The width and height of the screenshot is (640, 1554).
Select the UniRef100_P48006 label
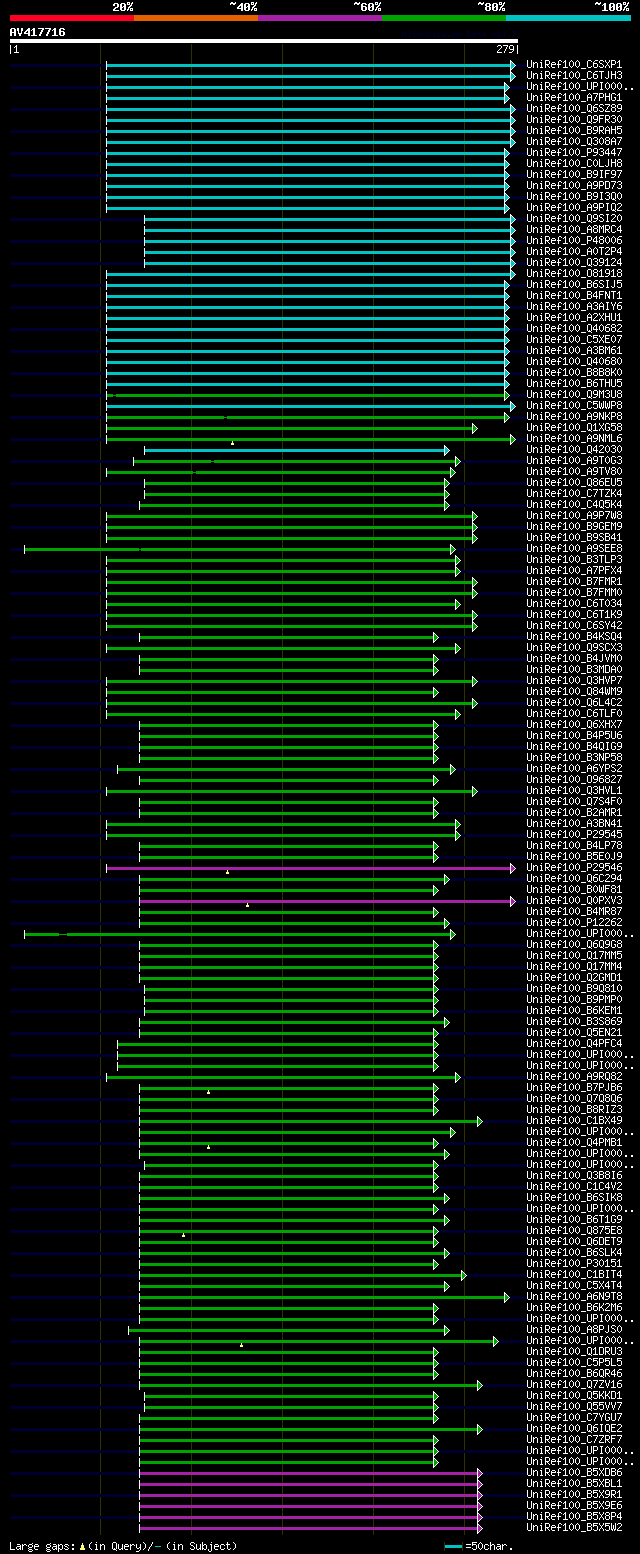pos(574,240)
